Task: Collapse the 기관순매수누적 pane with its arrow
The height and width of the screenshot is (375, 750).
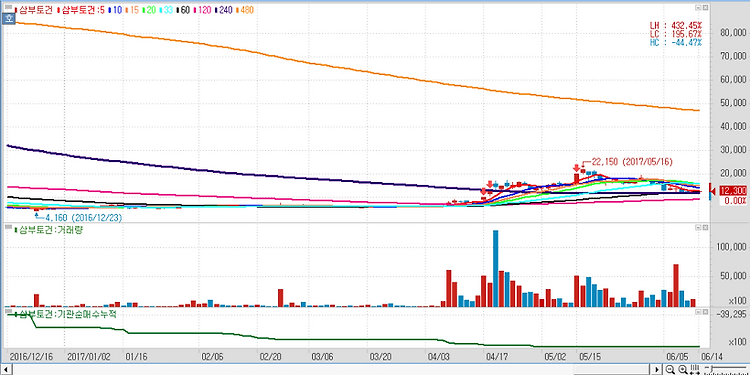Action: [697, 311]
